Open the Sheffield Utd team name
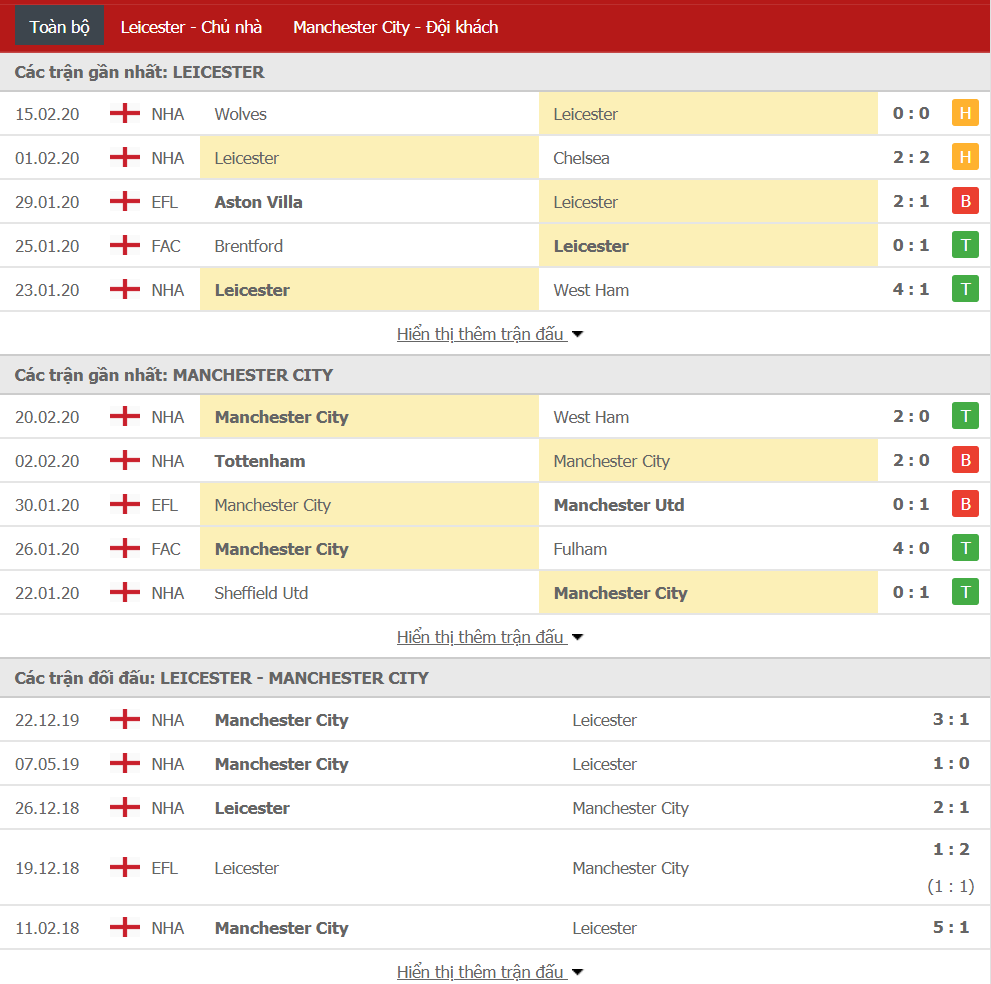The width and height of the screenshot is (991, 984). click(x=261, y=593)
